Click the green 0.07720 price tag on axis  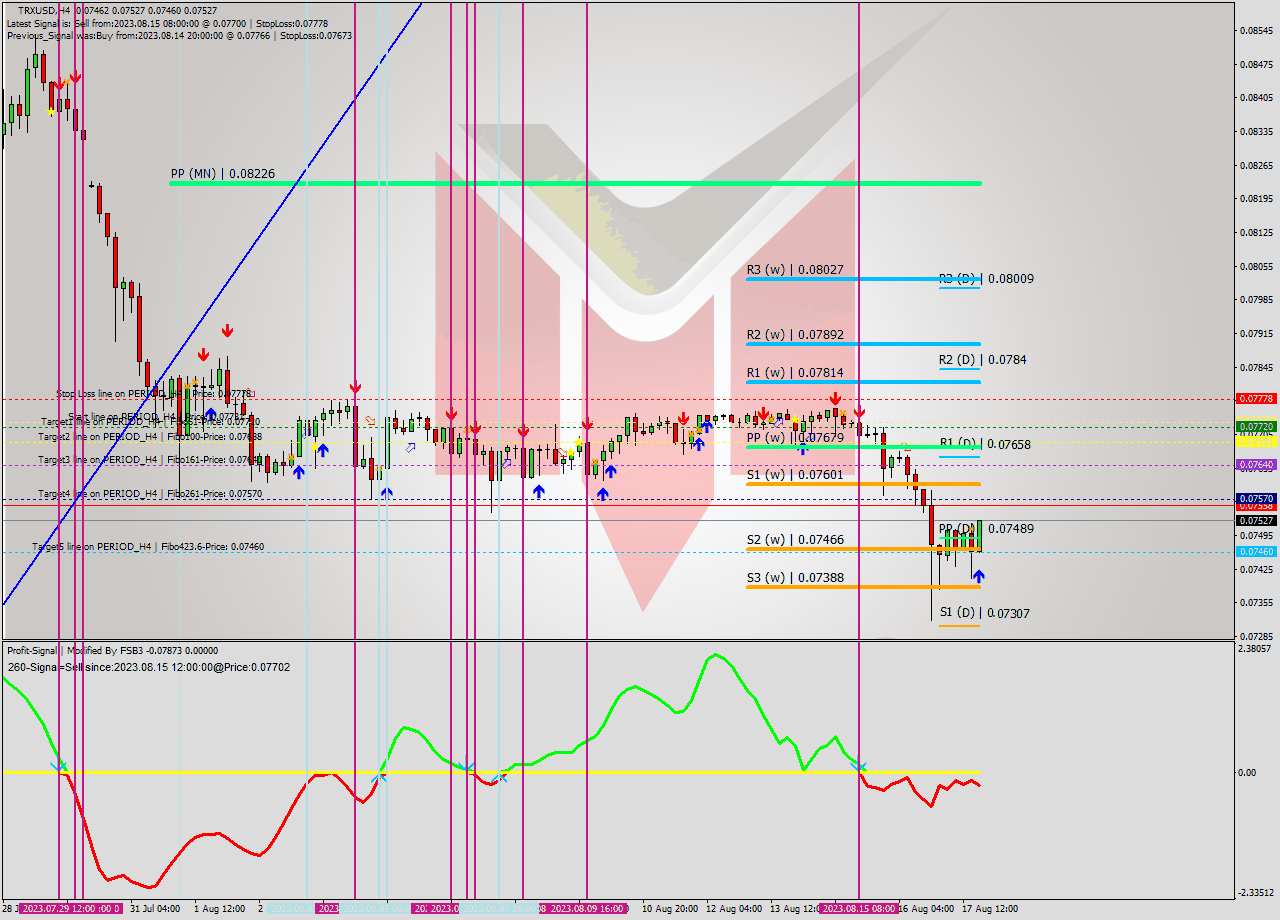pos(1256,426)
